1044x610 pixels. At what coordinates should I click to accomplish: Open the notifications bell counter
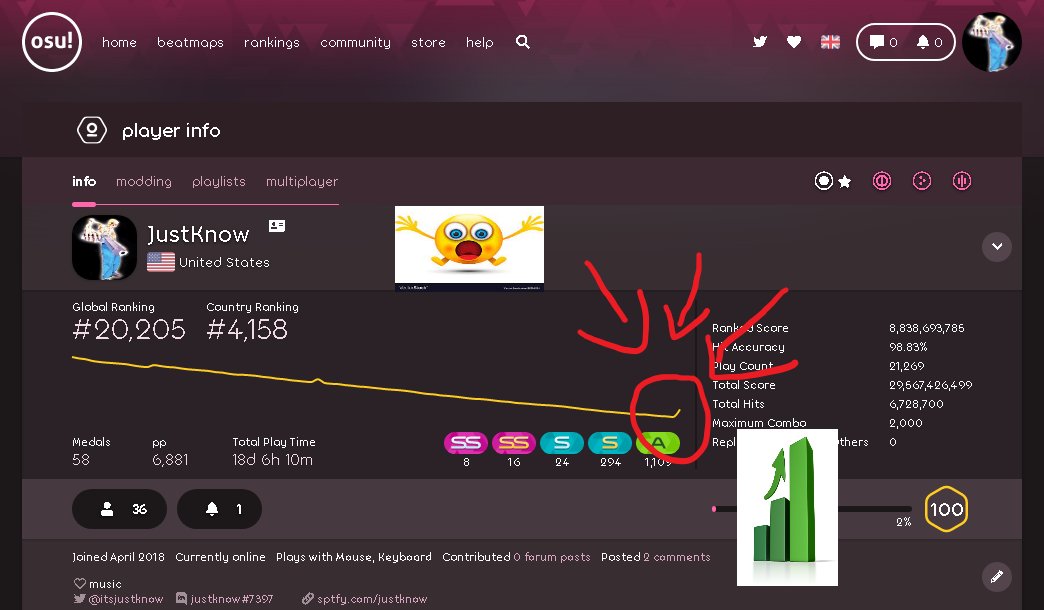(x=929, y=42)
